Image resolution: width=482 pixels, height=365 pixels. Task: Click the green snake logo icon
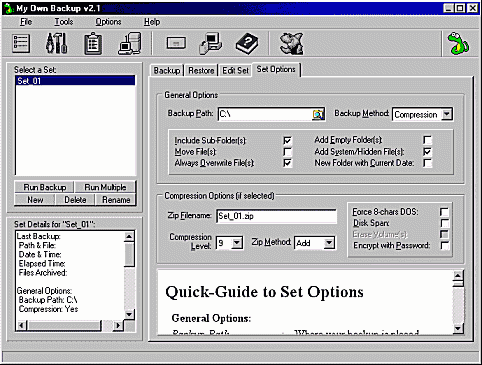(x=459, y=43)
